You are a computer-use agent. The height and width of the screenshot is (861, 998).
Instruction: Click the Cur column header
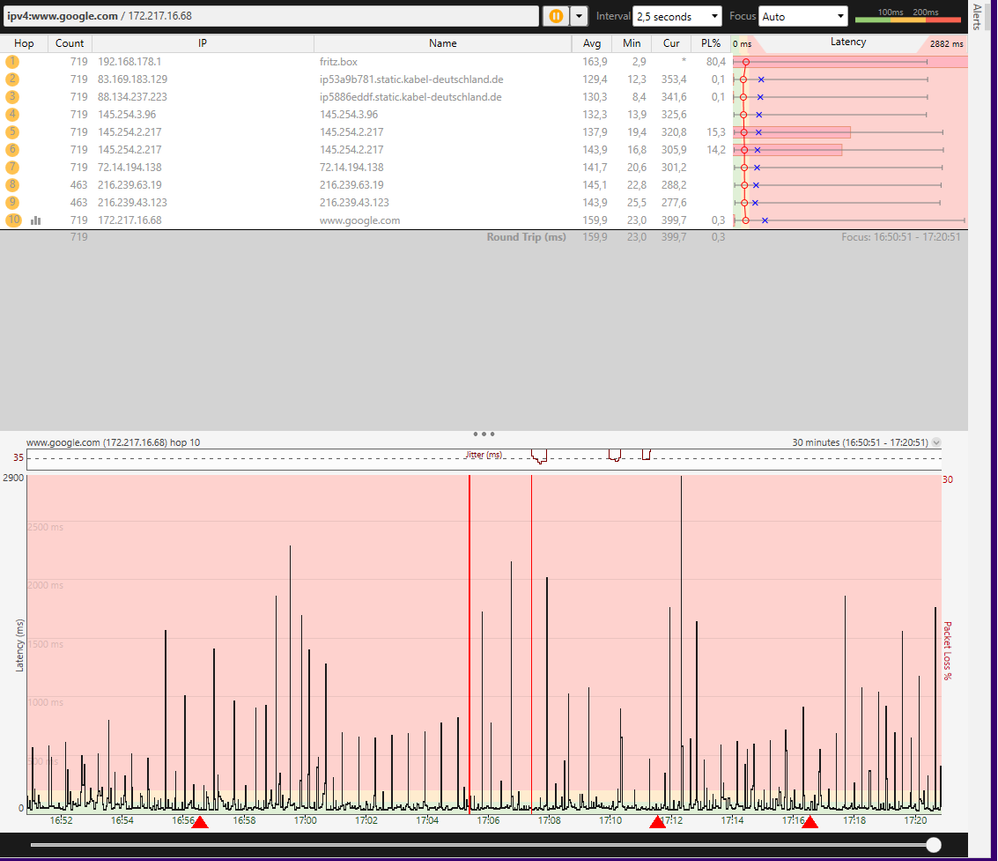point(671,43)
